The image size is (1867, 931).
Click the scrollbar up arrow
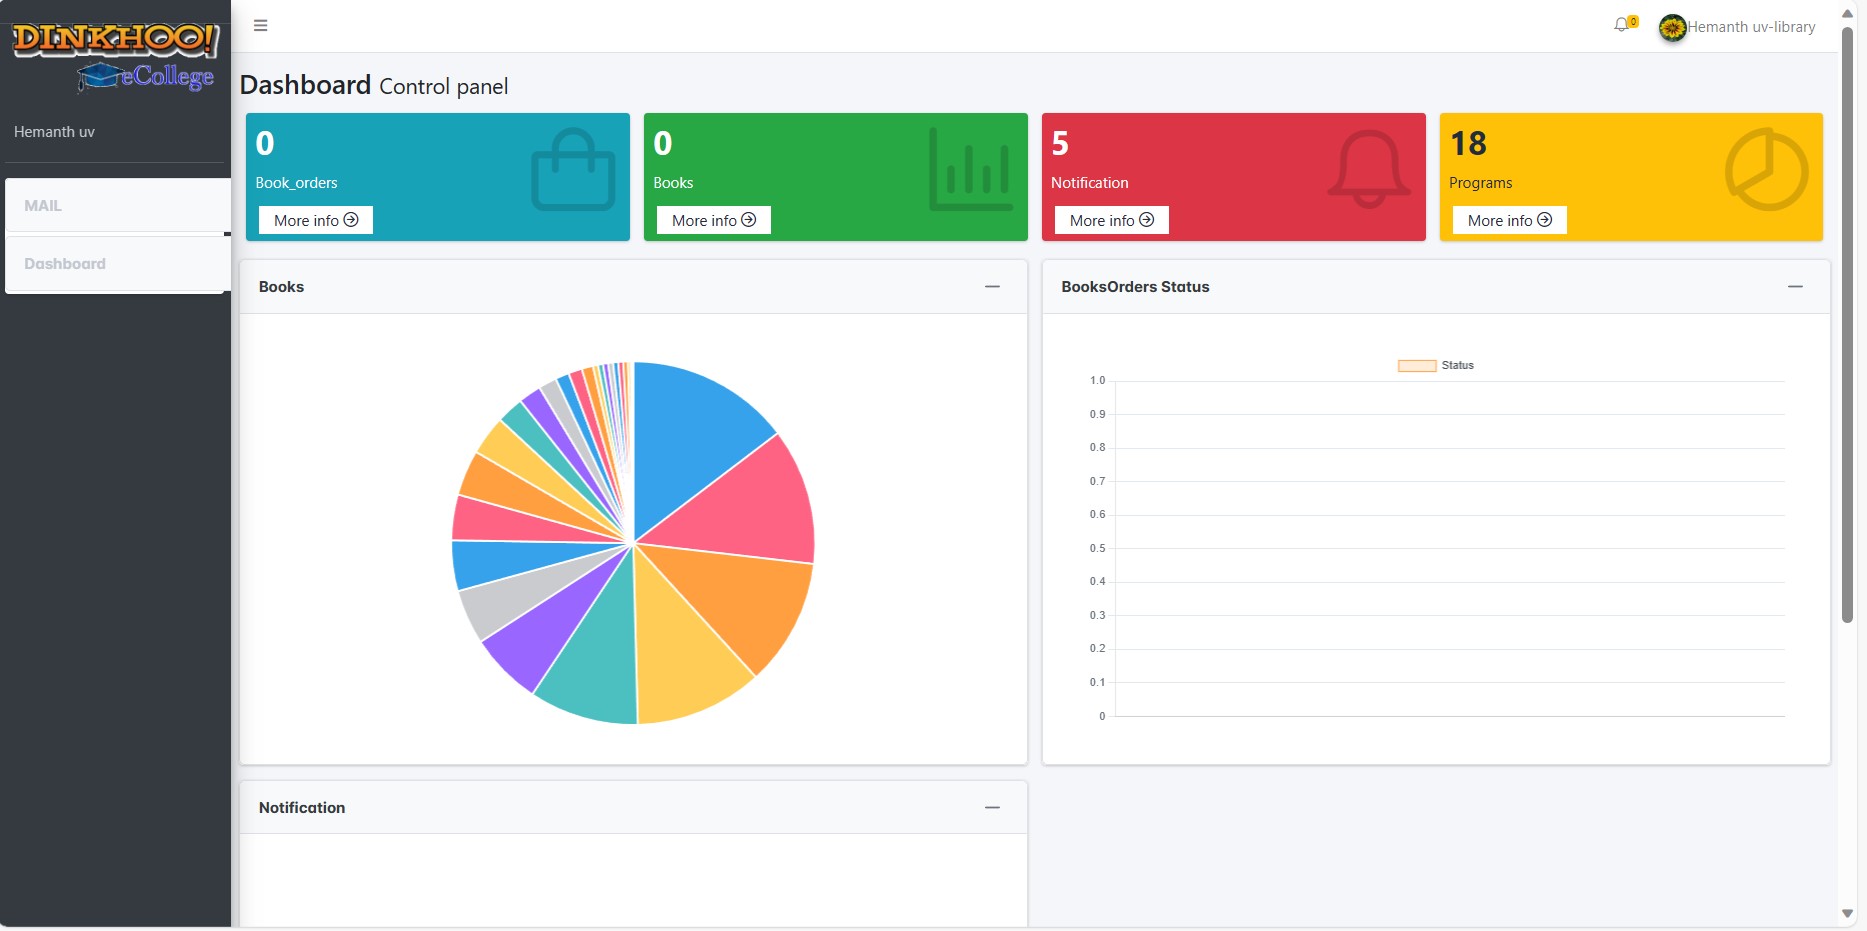pyautogui.click(x=1848, y=13)
